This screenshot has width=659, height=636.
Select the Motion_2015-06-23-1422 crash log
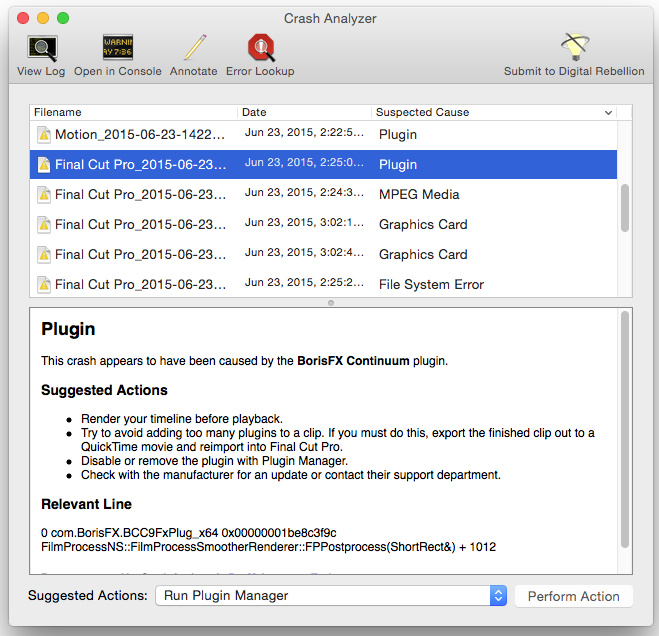tap(323, 135)
